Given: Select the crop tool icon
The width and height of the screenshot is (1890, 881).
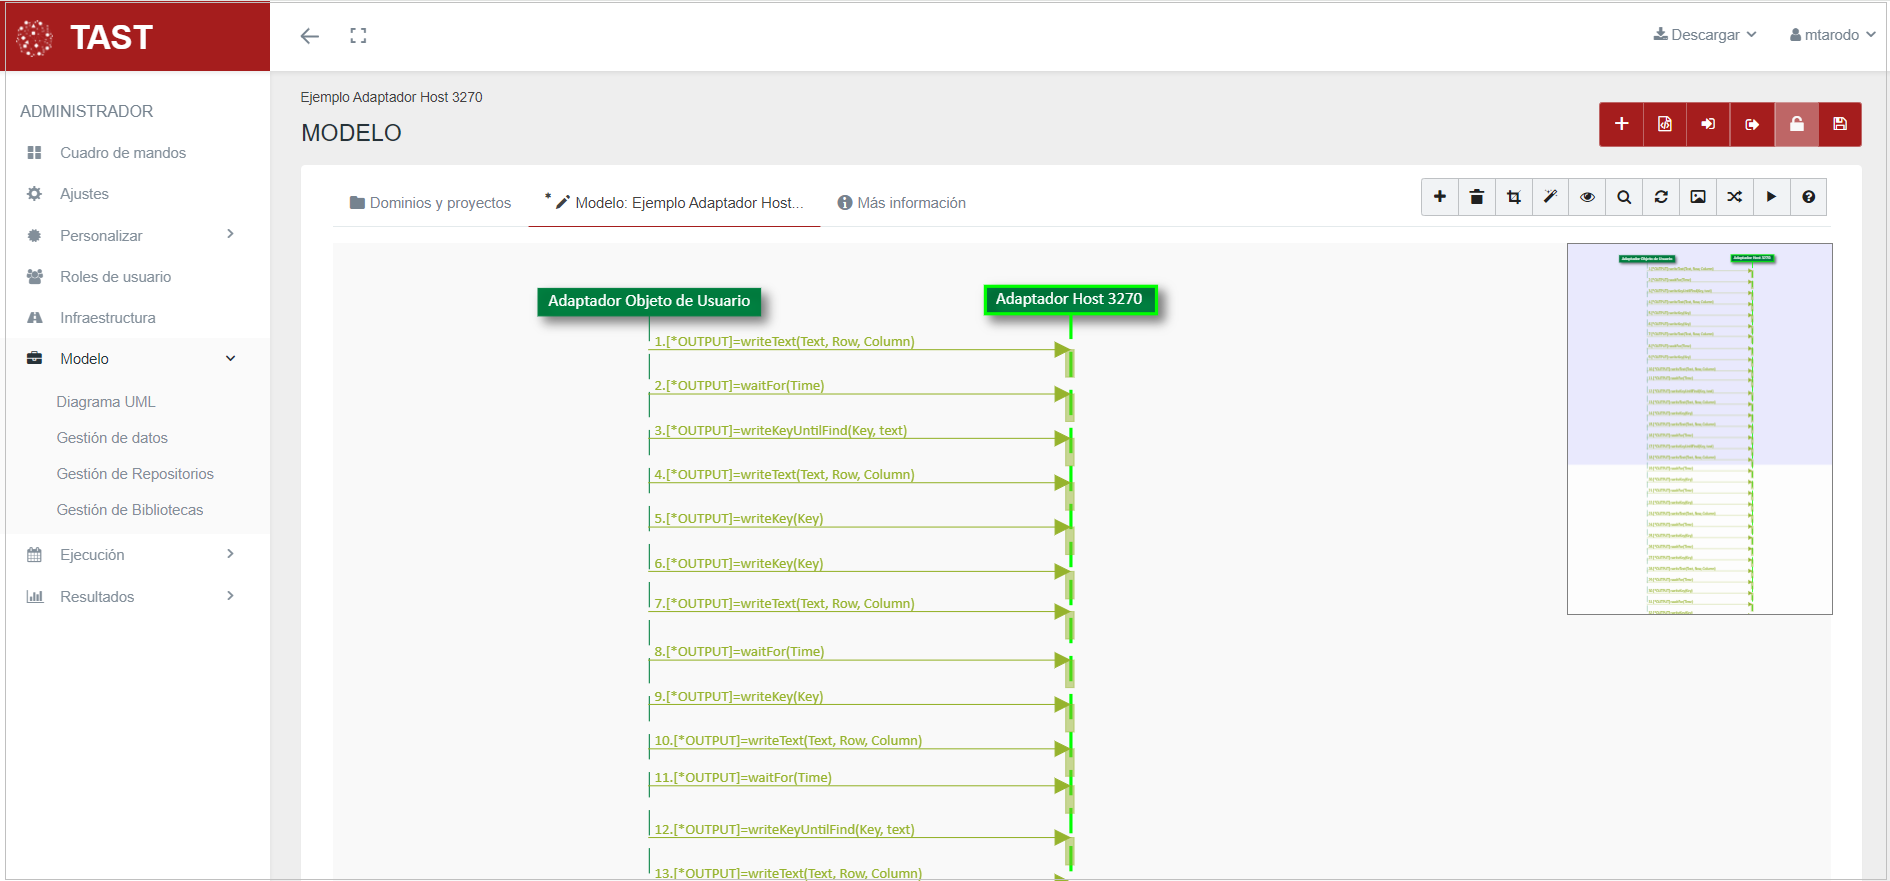Looking at the screenshot, I should (x=1513, y=197).
